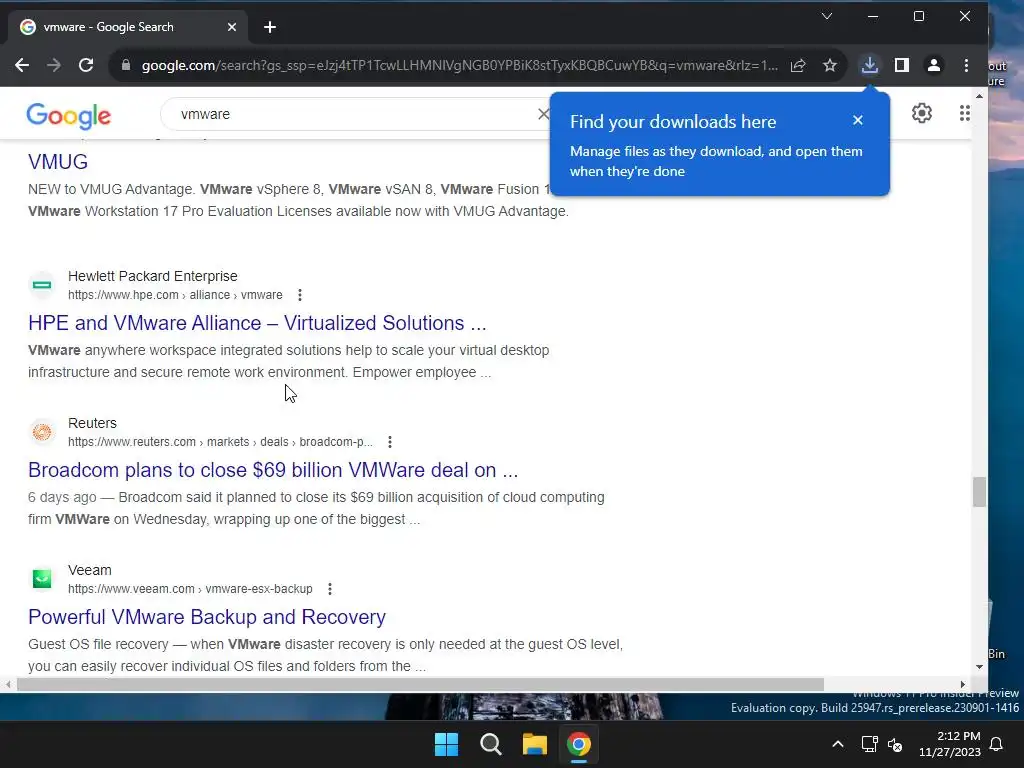The width and height of the screenshot is (1024, 768).
Task: Open the network status tray icon
Action: [869, 744]
